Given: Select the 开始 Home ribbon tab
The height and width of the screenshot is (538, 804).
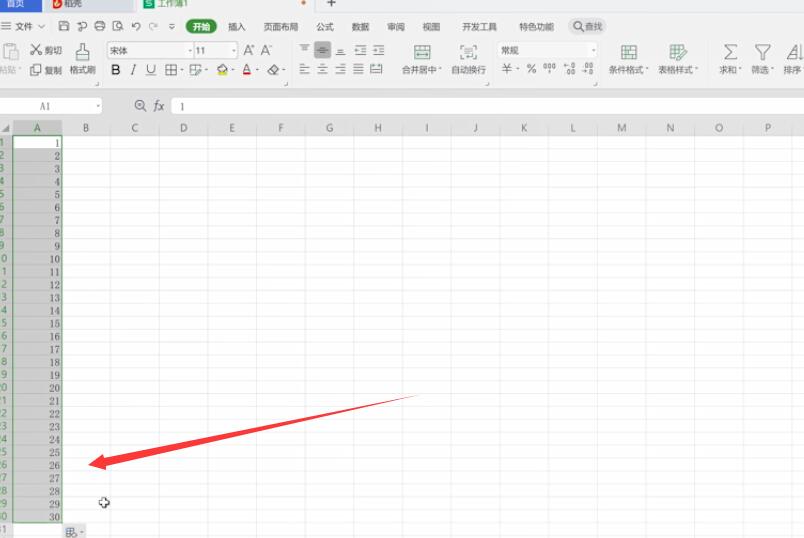Looking at the screenshot, I should point(201,27).
